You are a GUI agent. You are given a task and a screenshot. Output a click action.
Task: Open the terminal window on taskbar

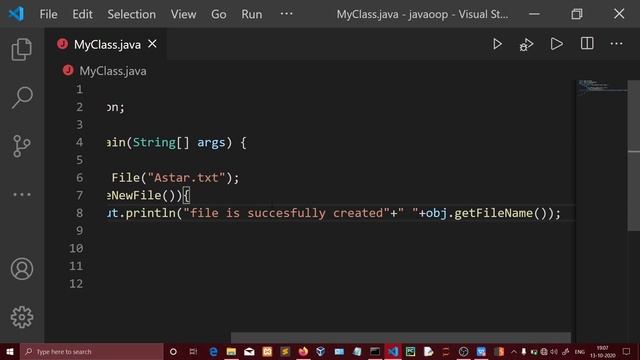coord(375,351)
